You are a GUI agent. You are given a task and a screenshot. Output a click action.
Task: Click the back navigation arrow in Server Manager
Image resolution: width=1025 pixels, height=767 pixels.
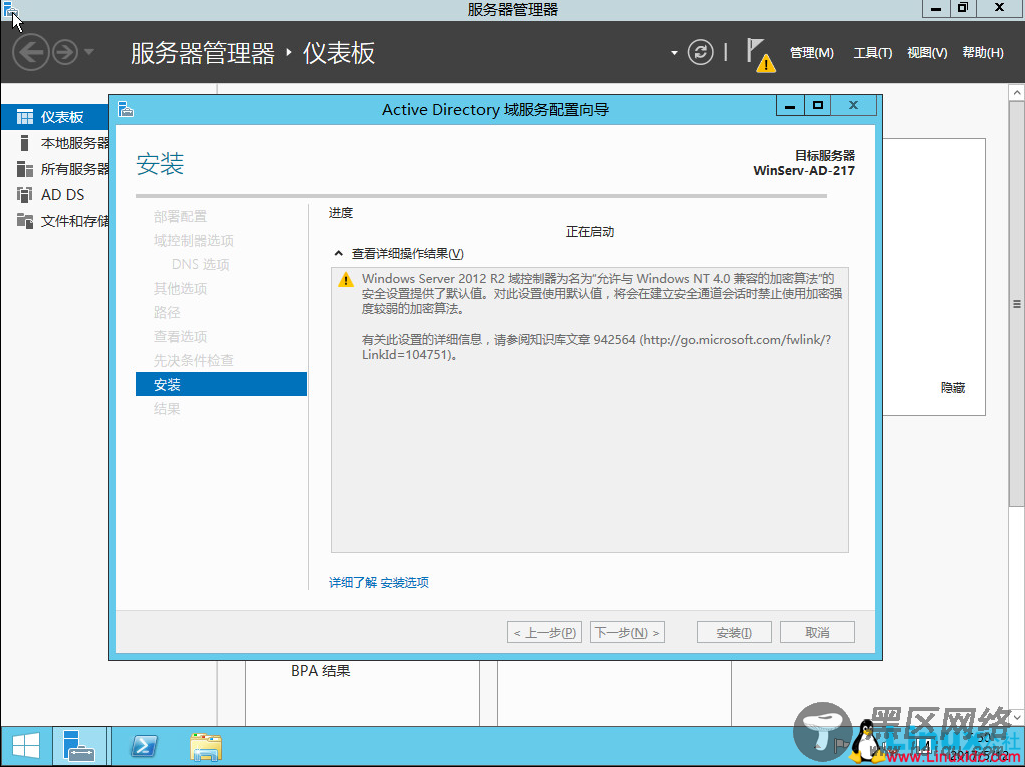[31, 52]
